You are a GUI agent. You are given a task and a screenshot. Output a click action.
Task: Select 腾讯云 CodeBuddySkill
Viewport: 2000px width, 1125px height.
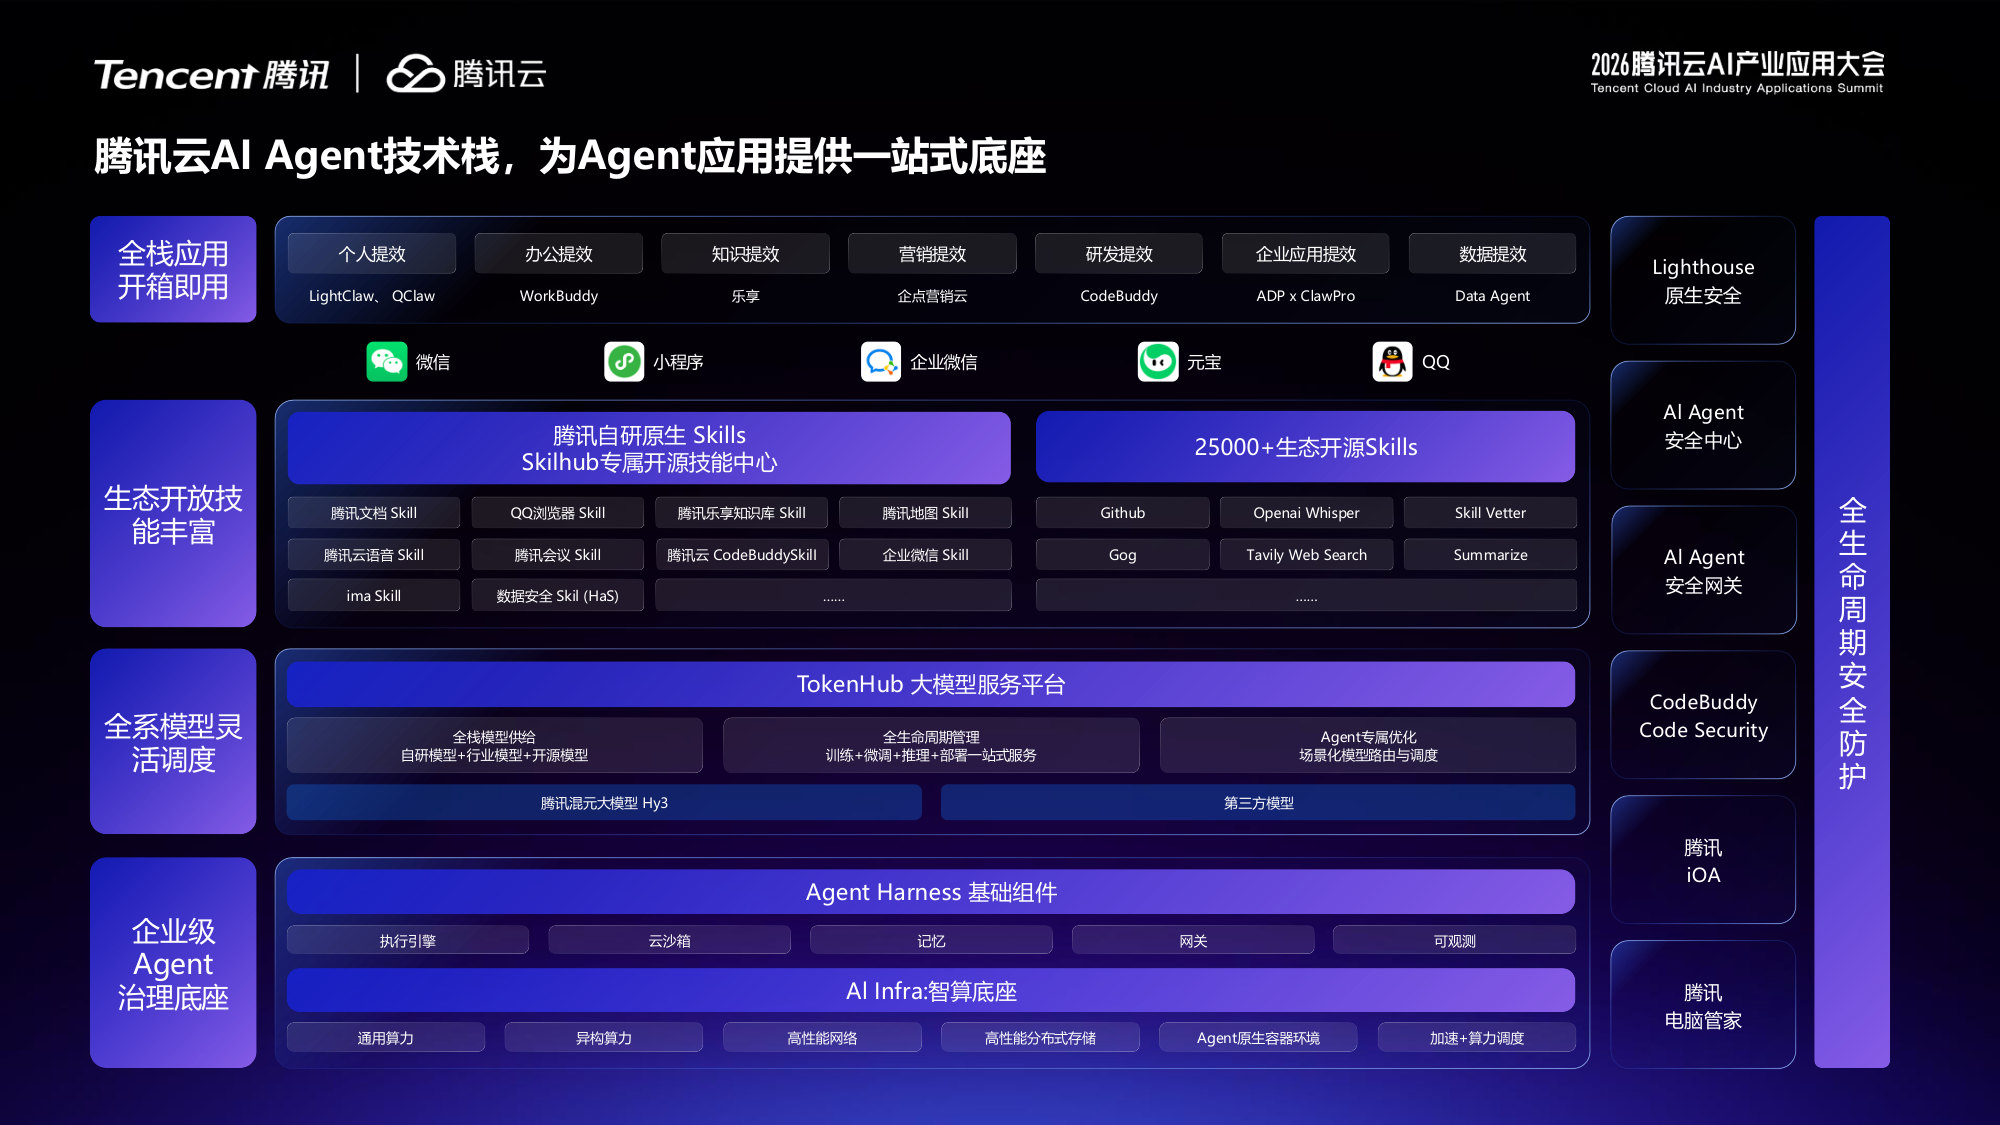741,555
